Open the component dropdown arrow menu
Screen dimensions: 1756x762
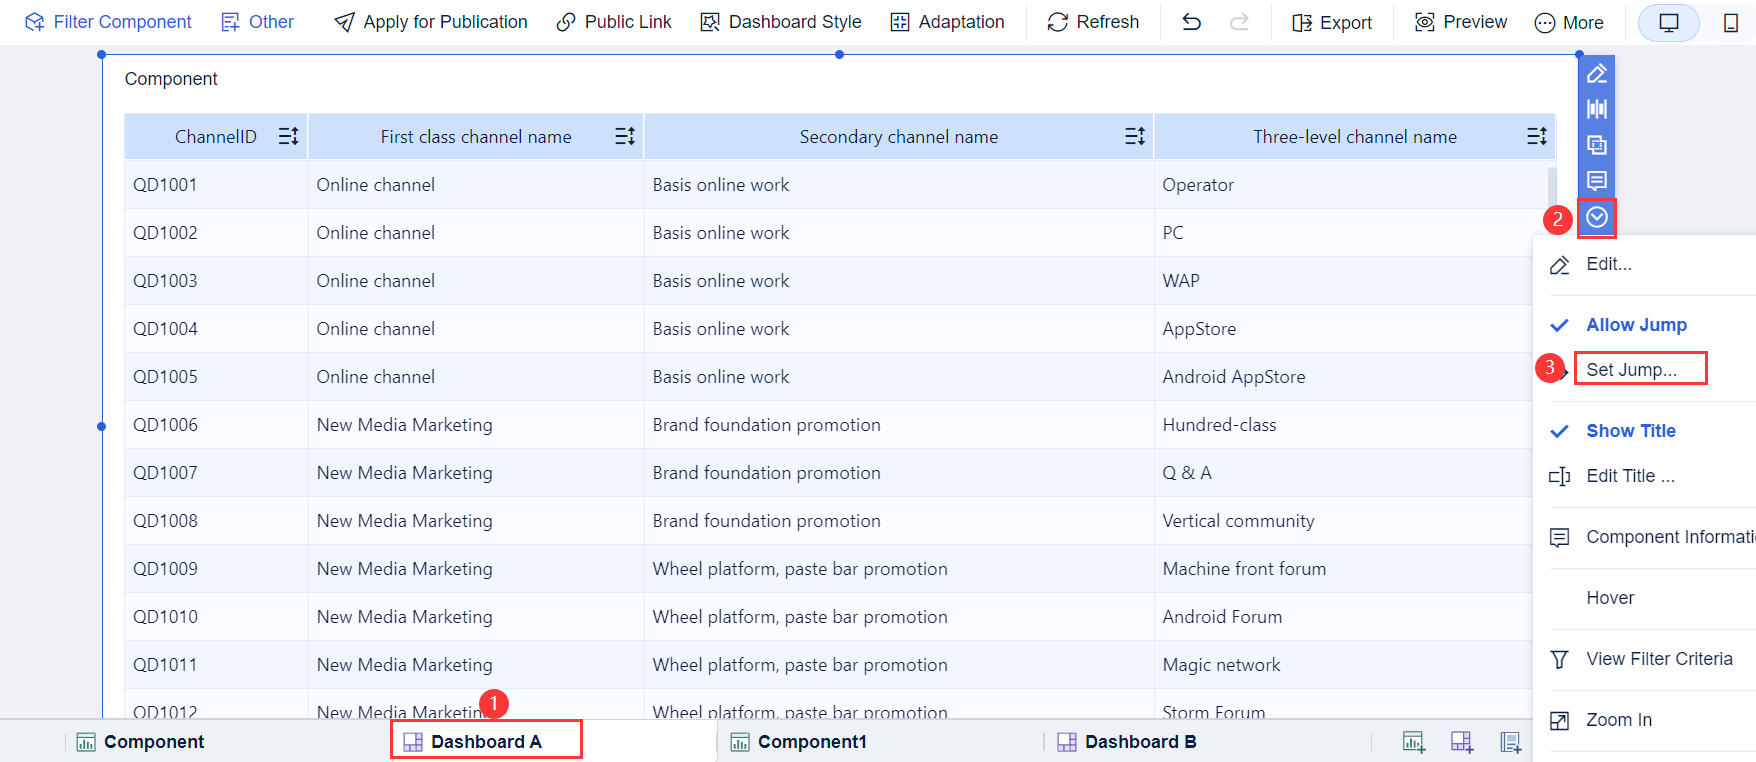(1597, 217)
